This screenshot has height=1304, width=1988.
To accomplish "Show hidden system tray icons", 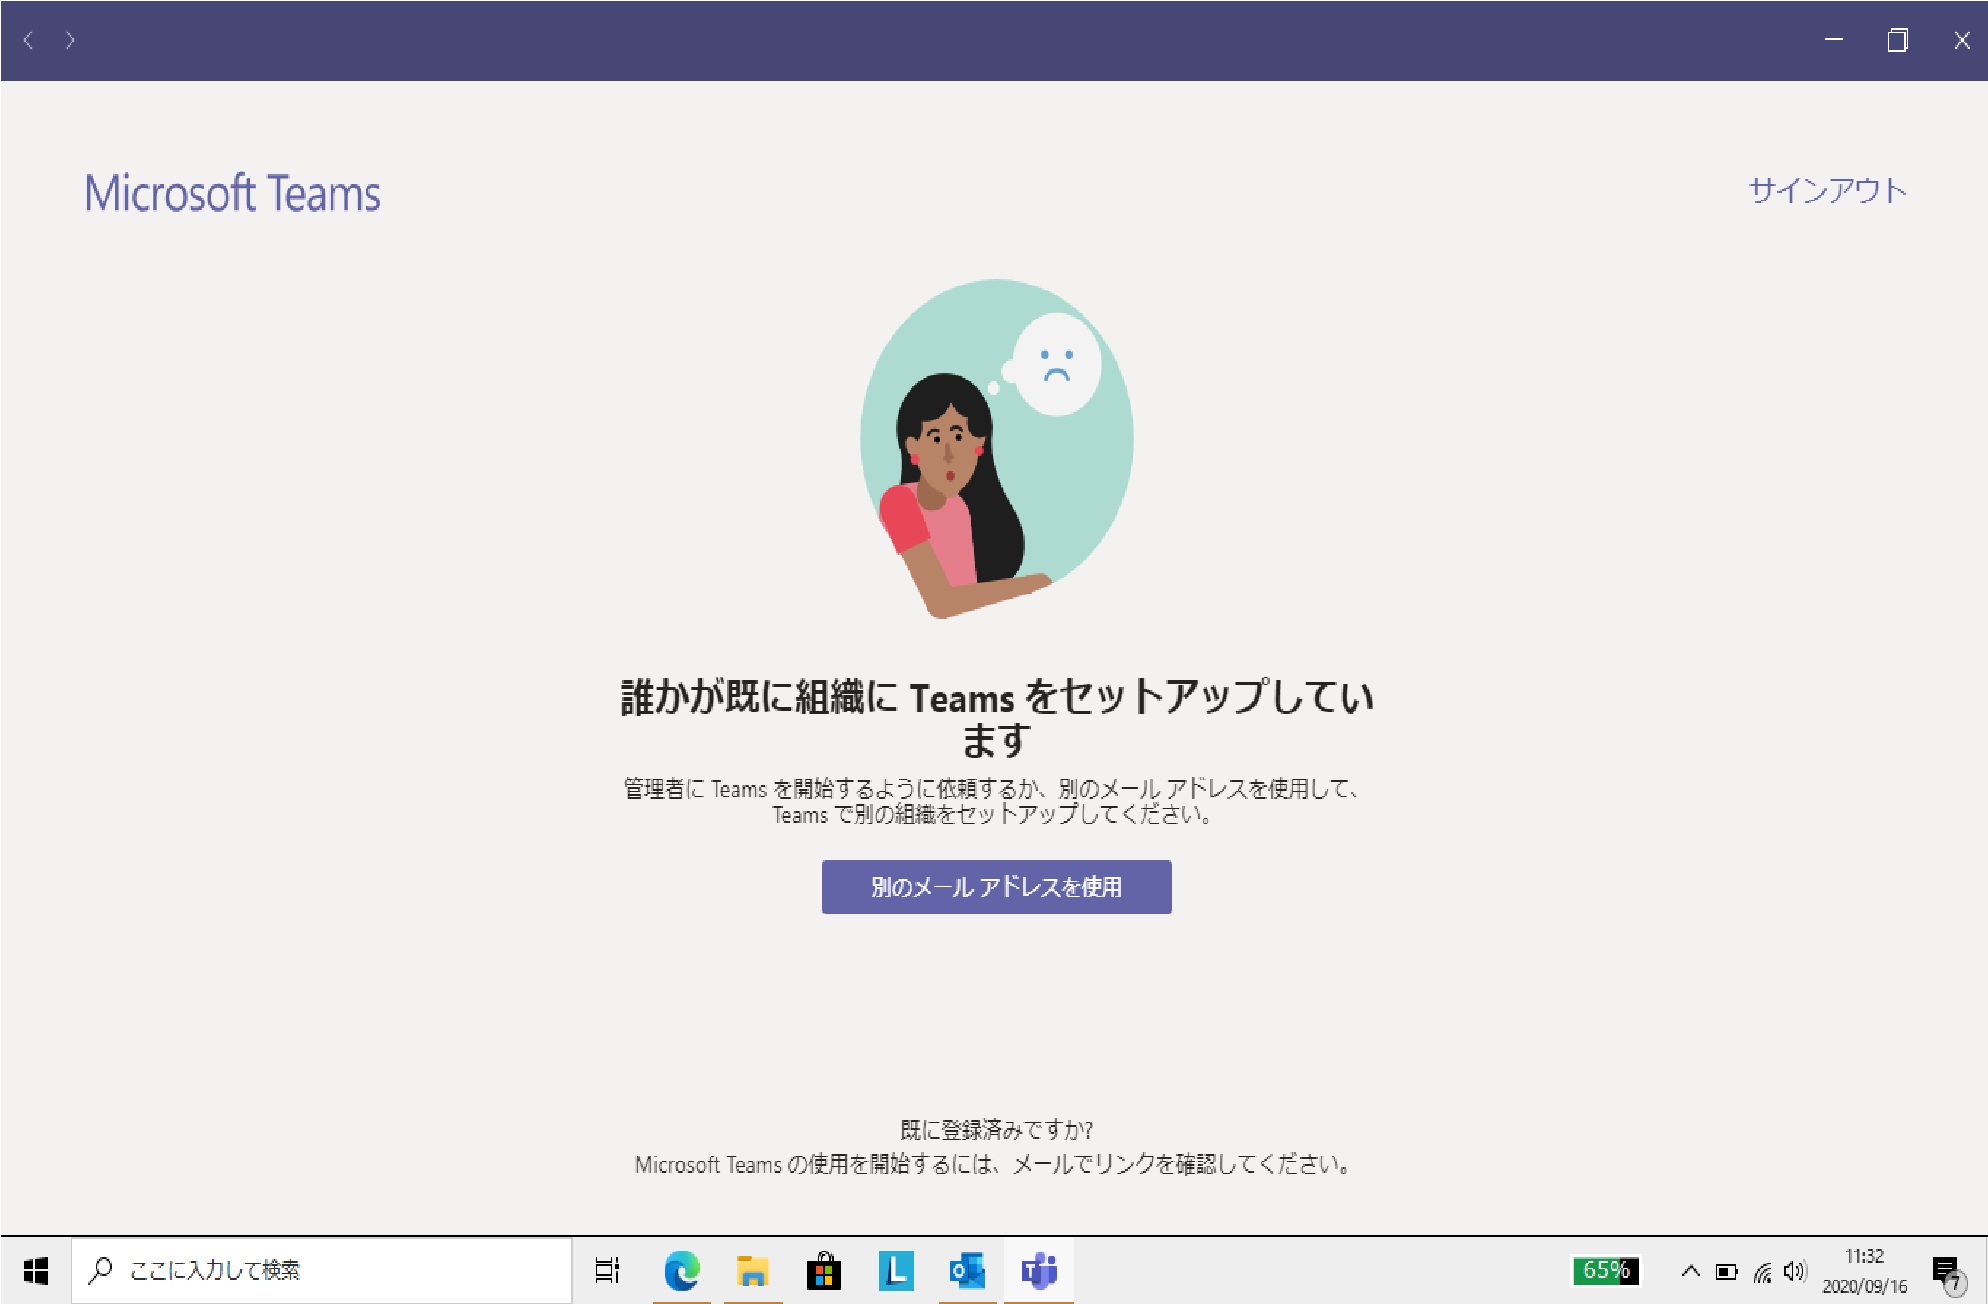I will [x=1691, y=1271].
